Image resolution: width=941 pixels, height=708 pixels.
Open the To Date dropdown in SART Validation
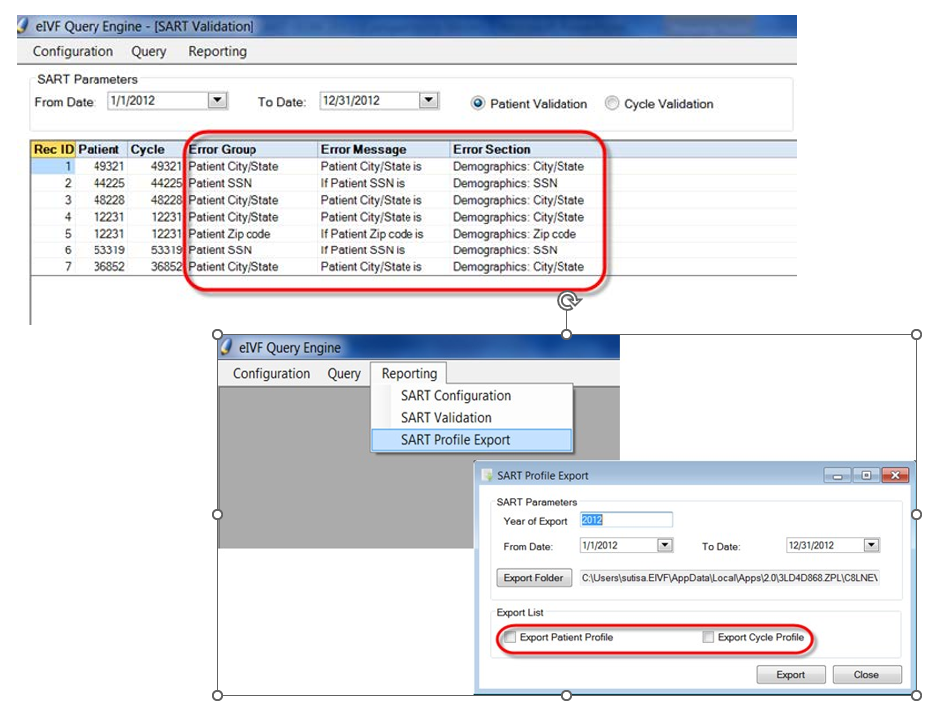tap(428, 100)
